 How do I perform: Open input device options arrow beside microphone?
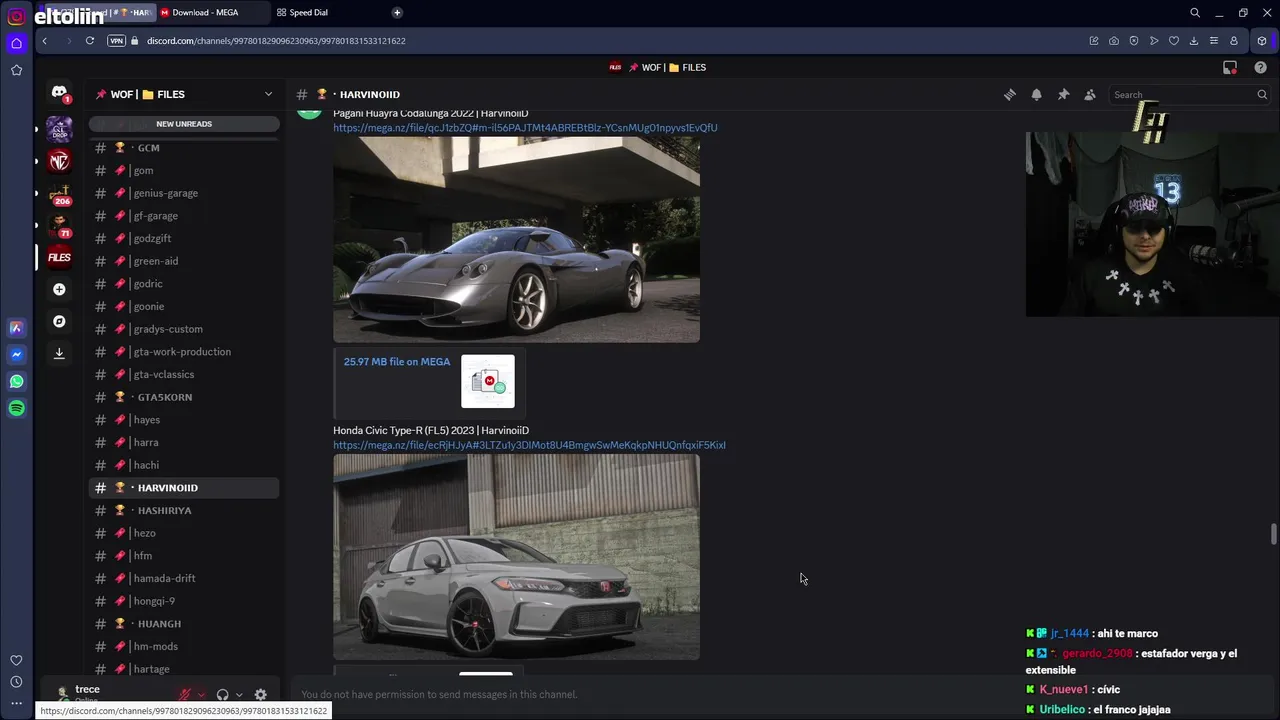click(x=201, y=695)
